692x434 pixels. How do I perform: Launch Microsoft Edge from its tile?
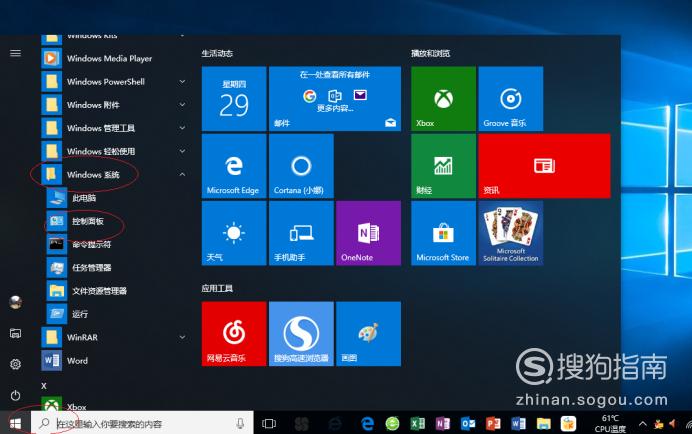coord(234,166)
